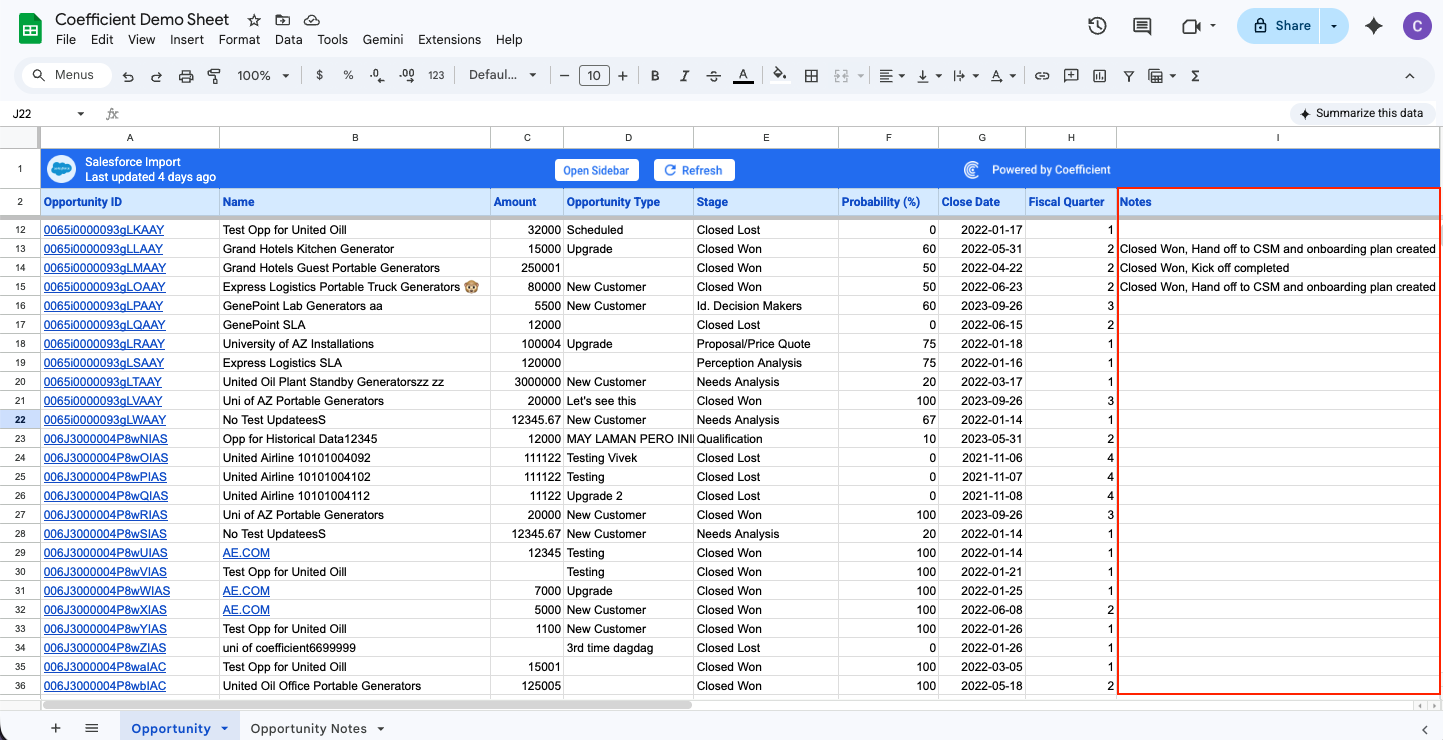Open the Insert chart tool
Image resolution: width=1443 pixels, height=740 pixels.
pyautogui.click(x=1100, y=75)
